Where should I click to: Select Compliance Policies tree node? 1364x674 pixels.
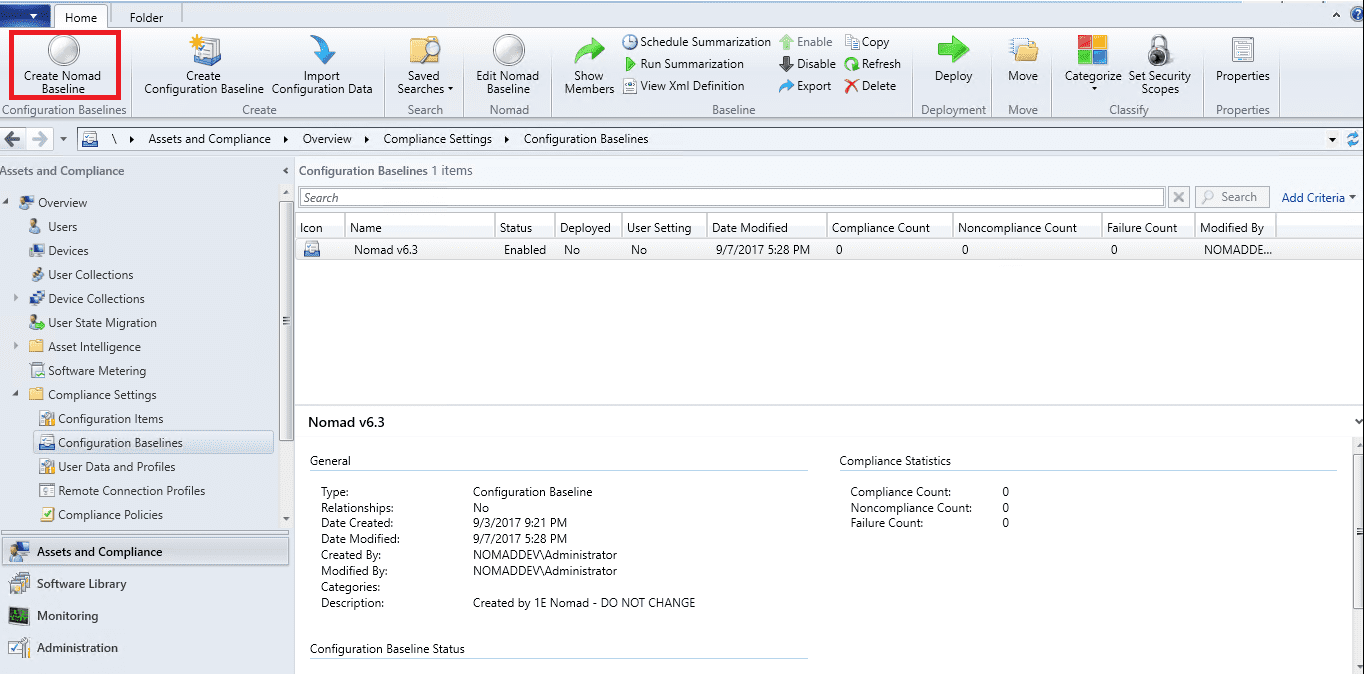[111, 515]
